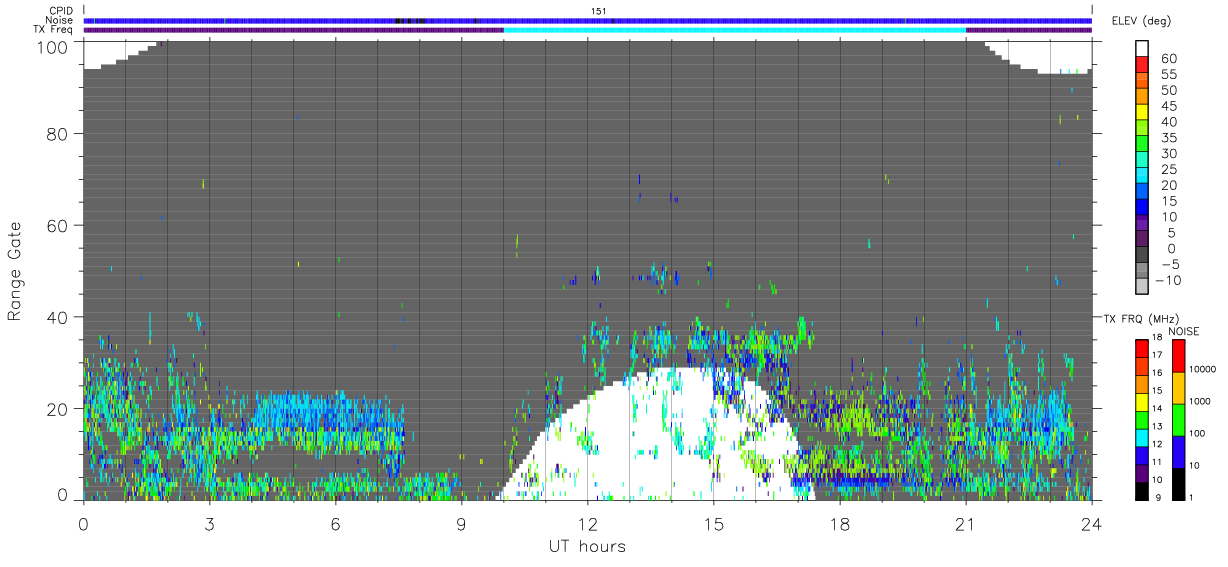Click the '40' tick label on Range Gate axis
Screen dimensions: 1228x567
click(x=59, y=317)
